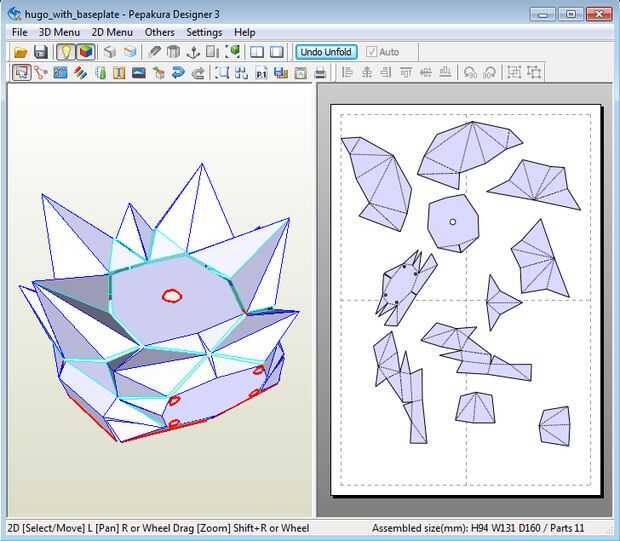Open the 3D Menu dropdown
This screenshot has height=541, width=620.
(x=59, y=32)
